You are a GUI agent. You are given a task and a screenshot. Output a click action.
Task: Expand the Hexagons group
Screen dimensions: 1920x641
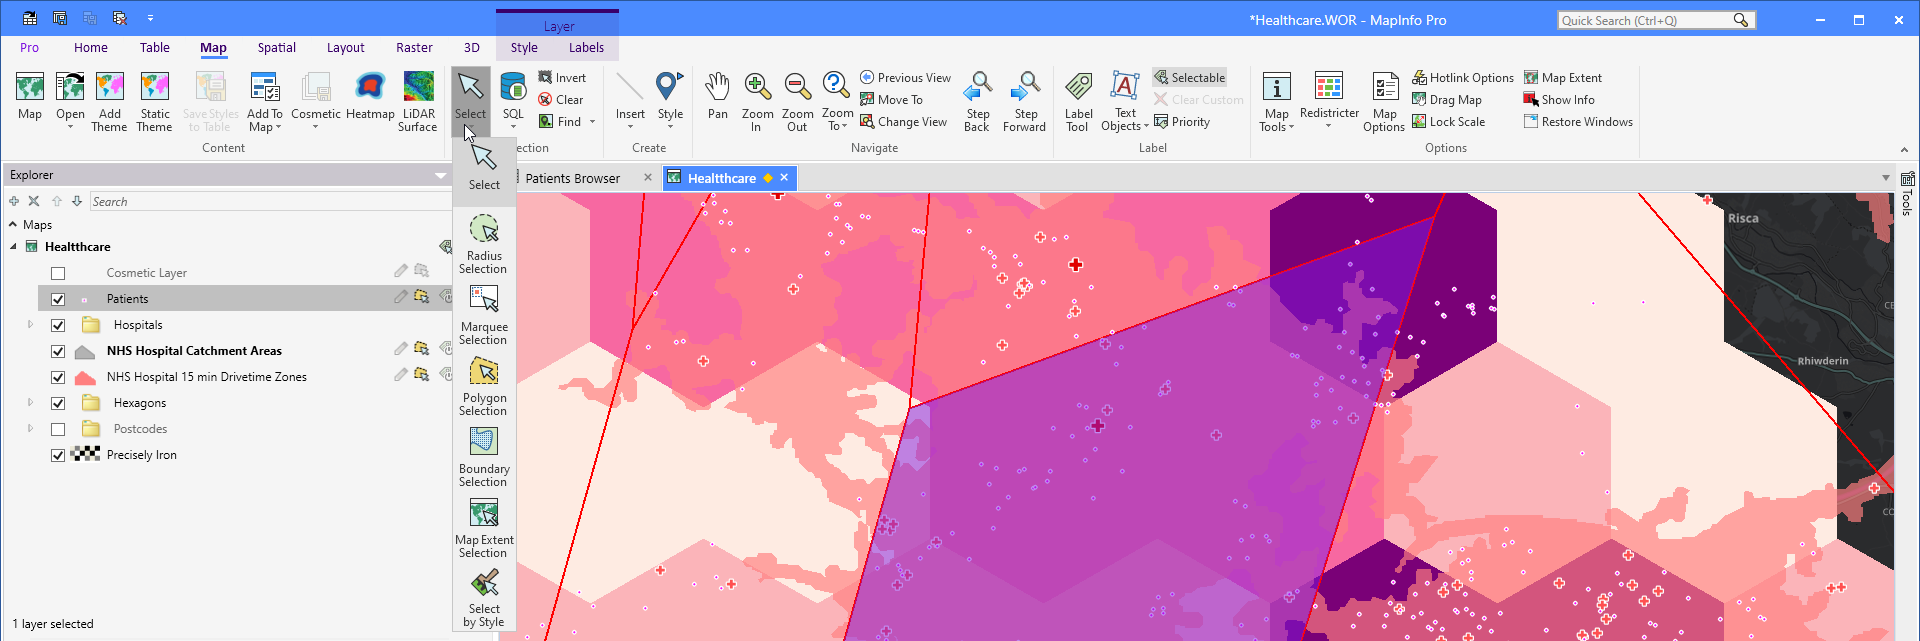point(30,402)
